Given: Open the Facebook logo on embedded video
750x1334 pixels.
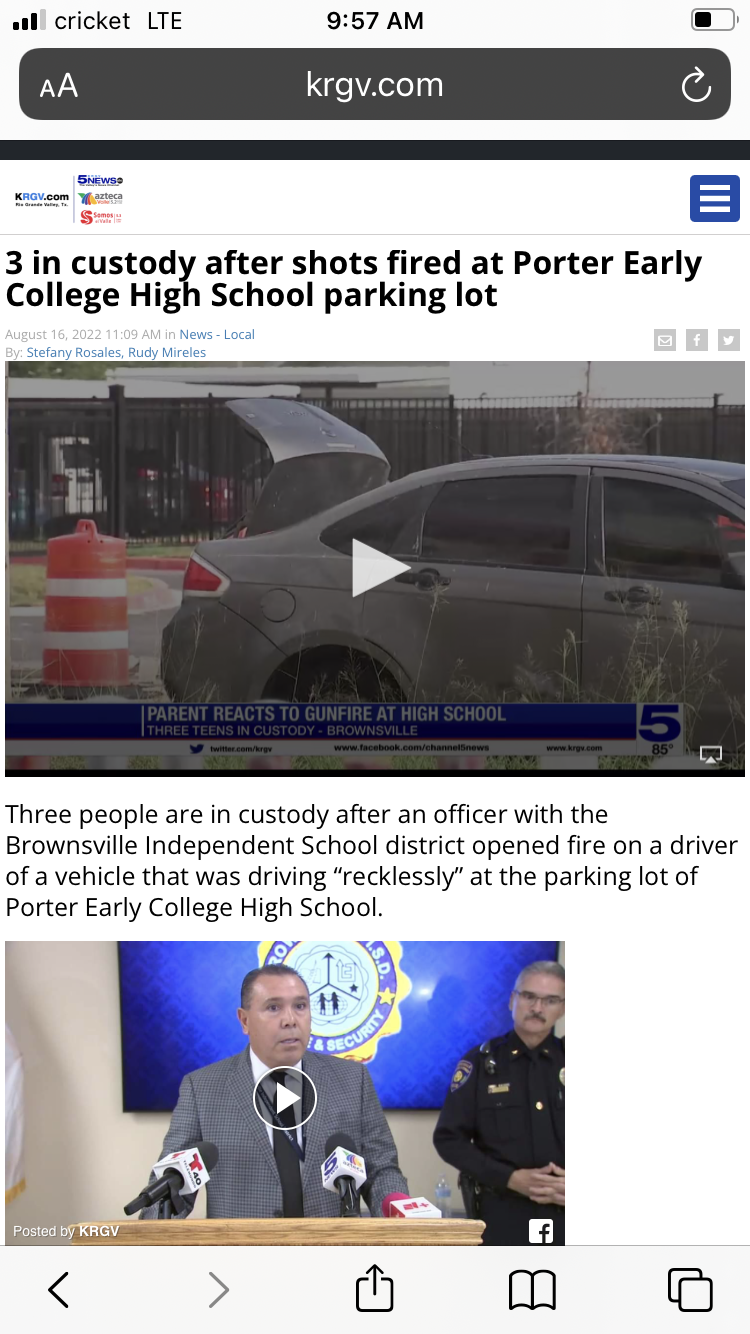Looking at the screenshot, I should pos(540,1231).
